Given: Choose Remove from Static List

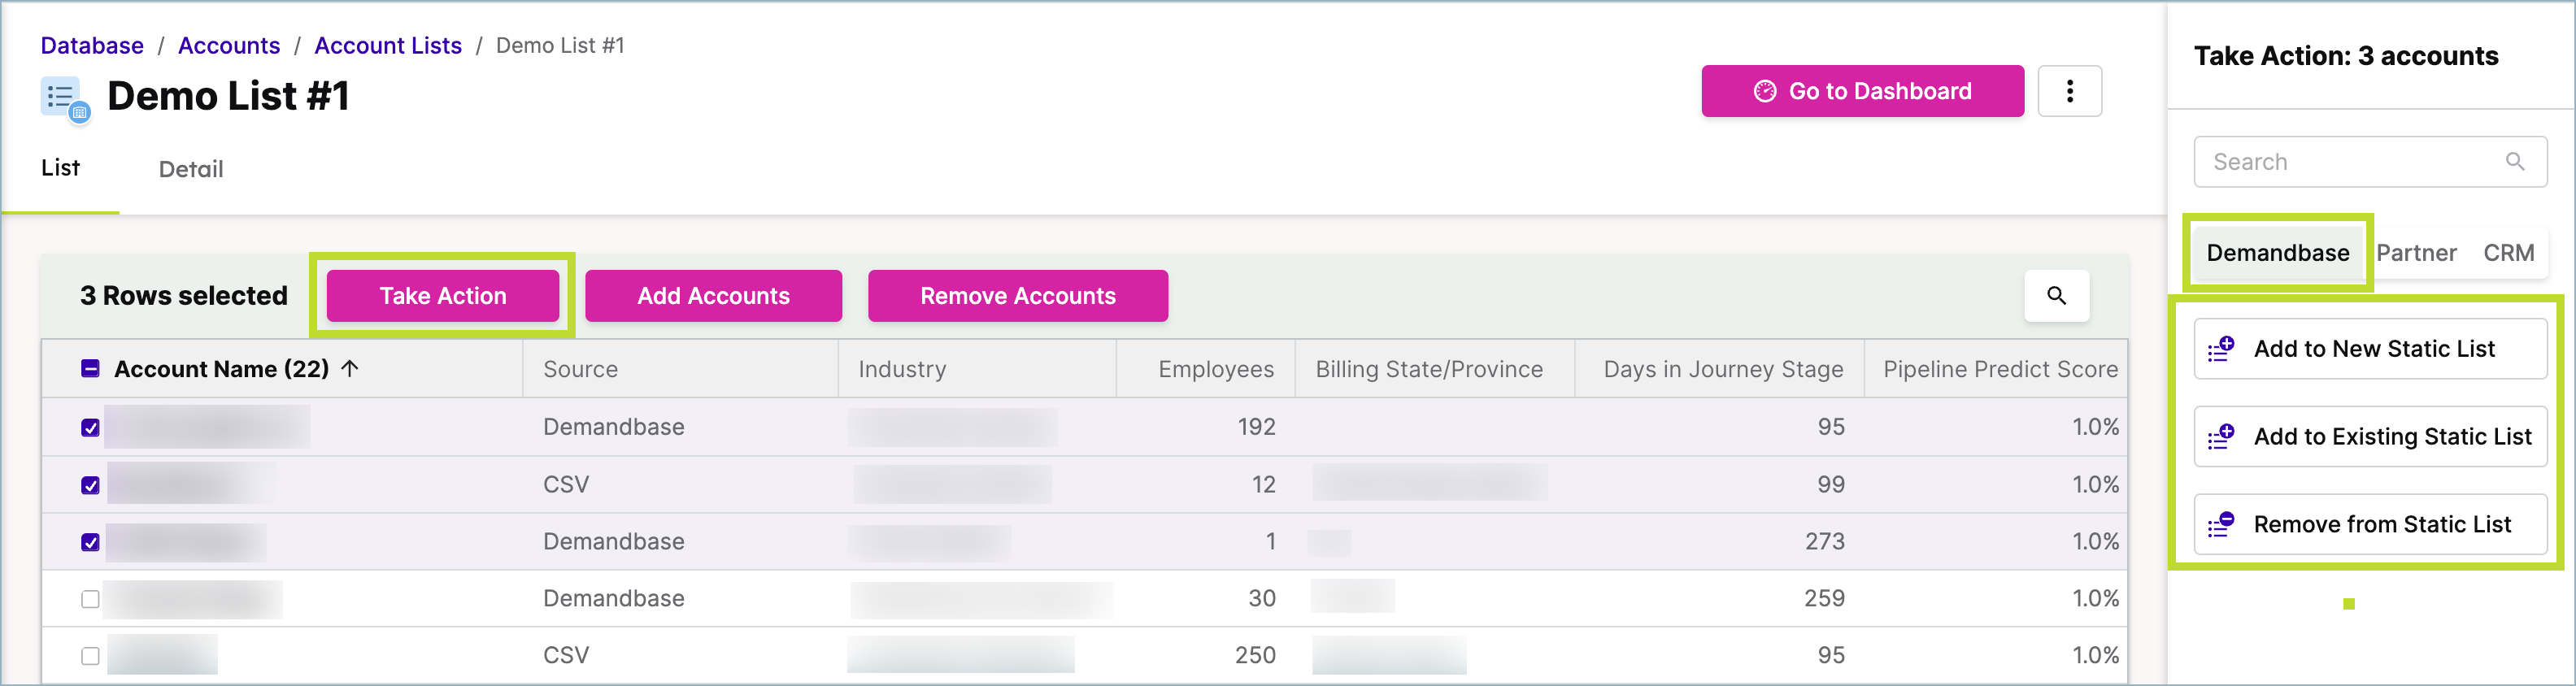Looking at the screenshot, I should pyautogui.click(x=2370, y=524).
